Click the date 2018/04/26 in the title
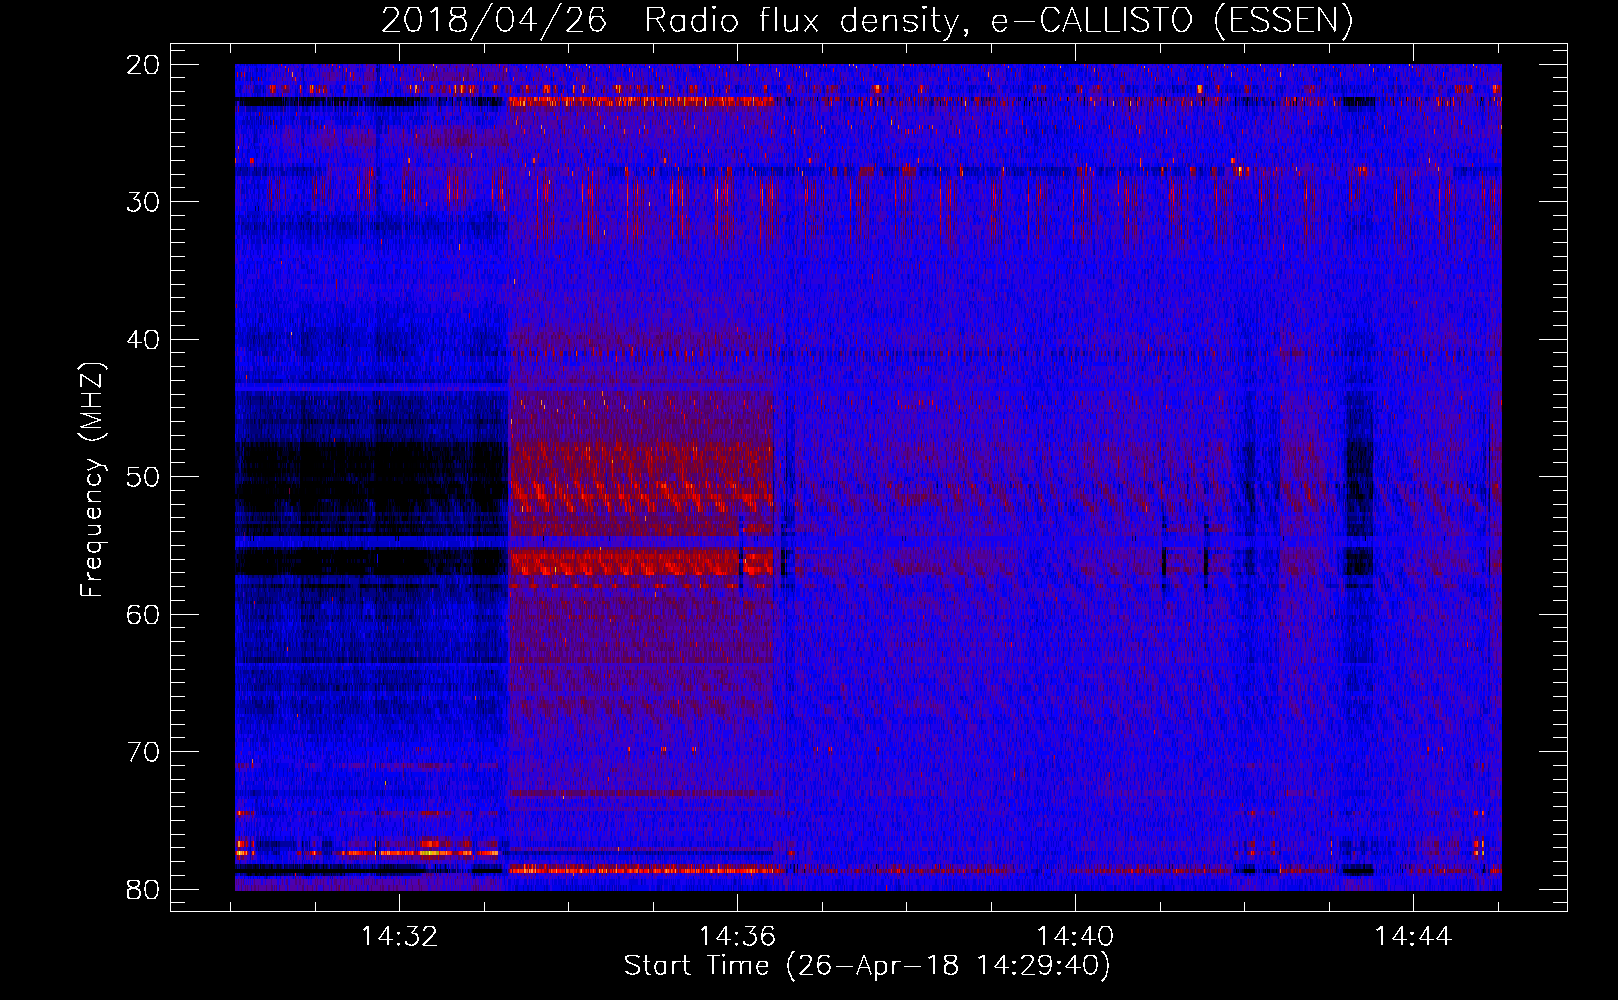 [x=494, y=20]
